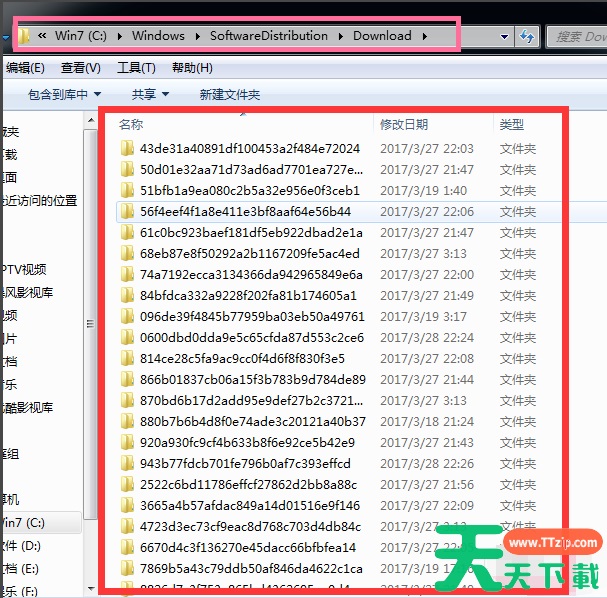Sort by 名称 column header
607x598 pixels.
coord(131,125)
